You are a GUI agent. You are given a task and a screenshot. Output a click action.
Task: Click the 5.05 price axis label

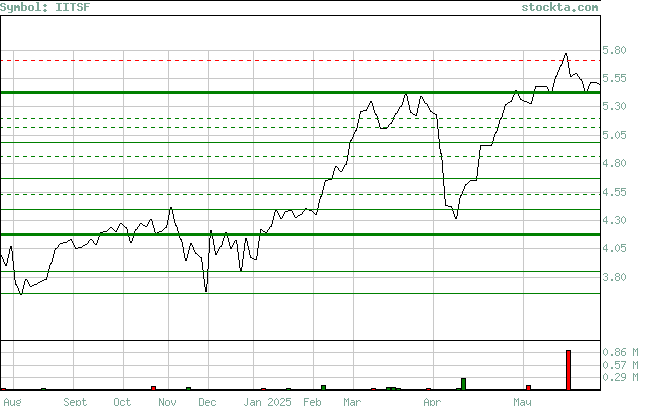point(614,135)
